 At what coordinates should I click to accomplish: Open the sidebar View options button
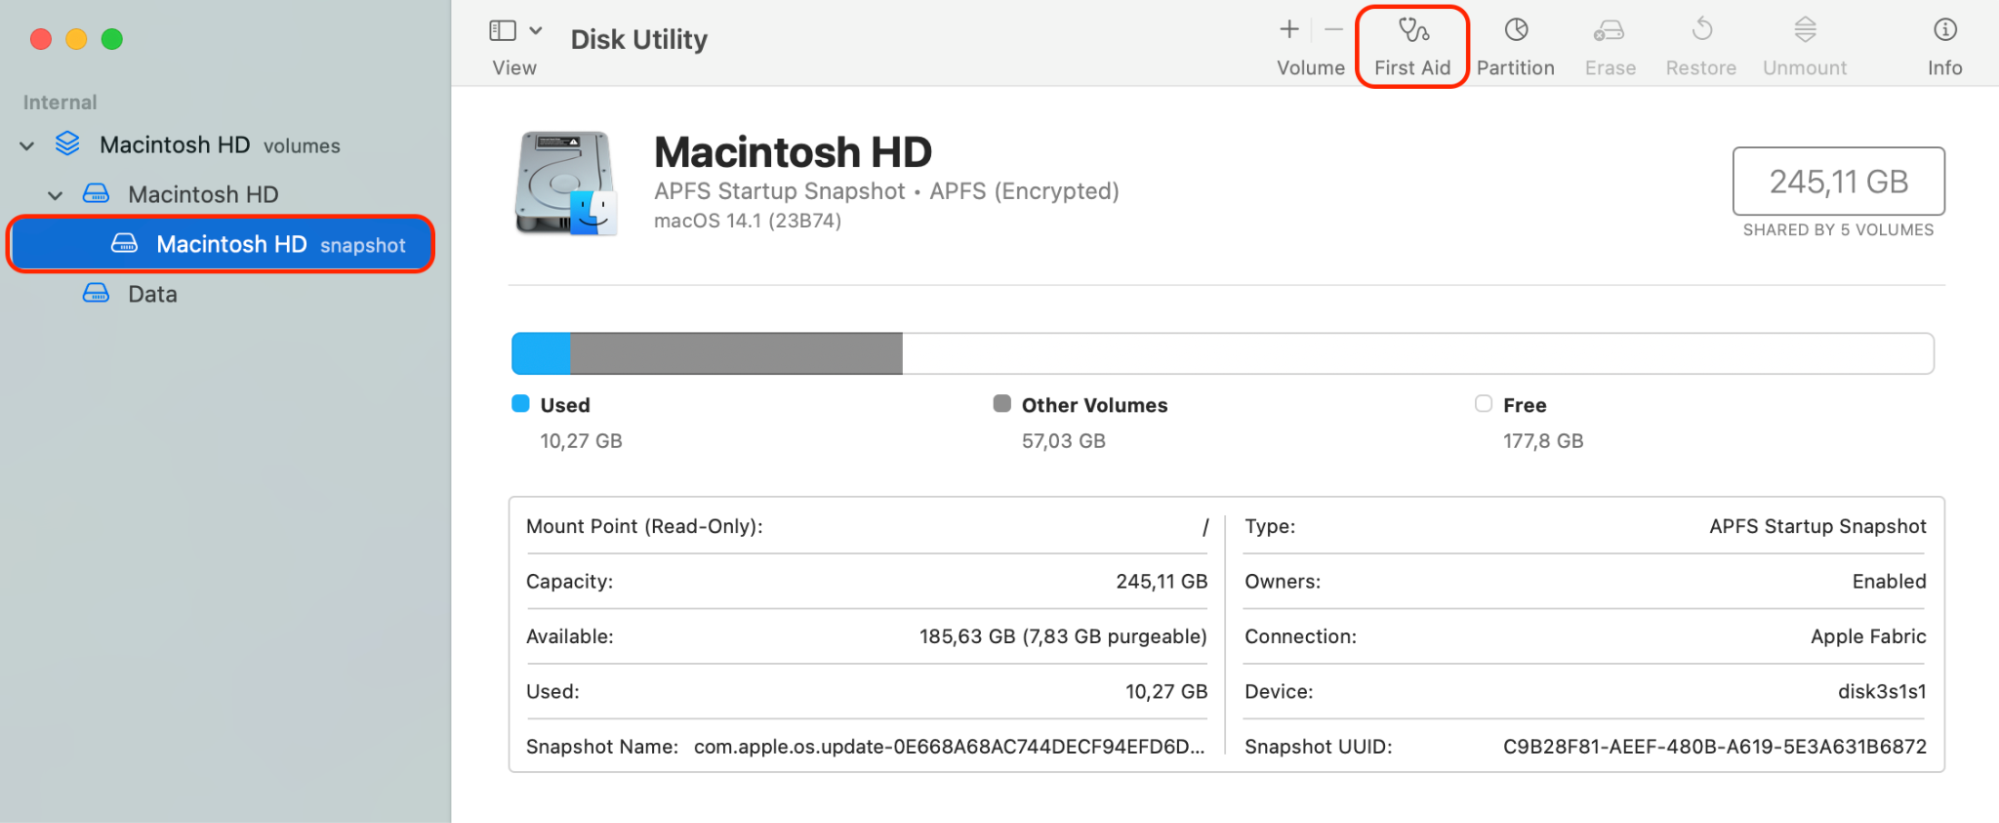[x=502, y=31]
